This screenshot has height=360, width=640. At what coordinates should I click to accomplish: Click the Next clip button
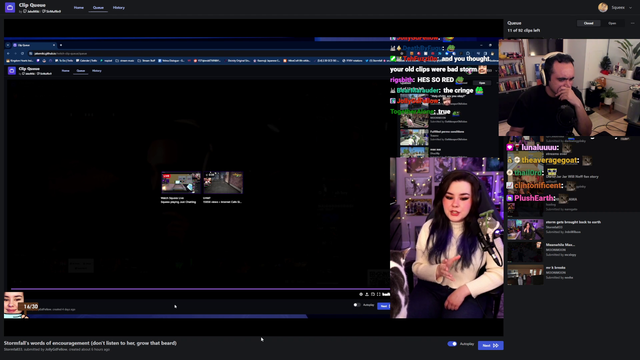click(x=490, y=345)
